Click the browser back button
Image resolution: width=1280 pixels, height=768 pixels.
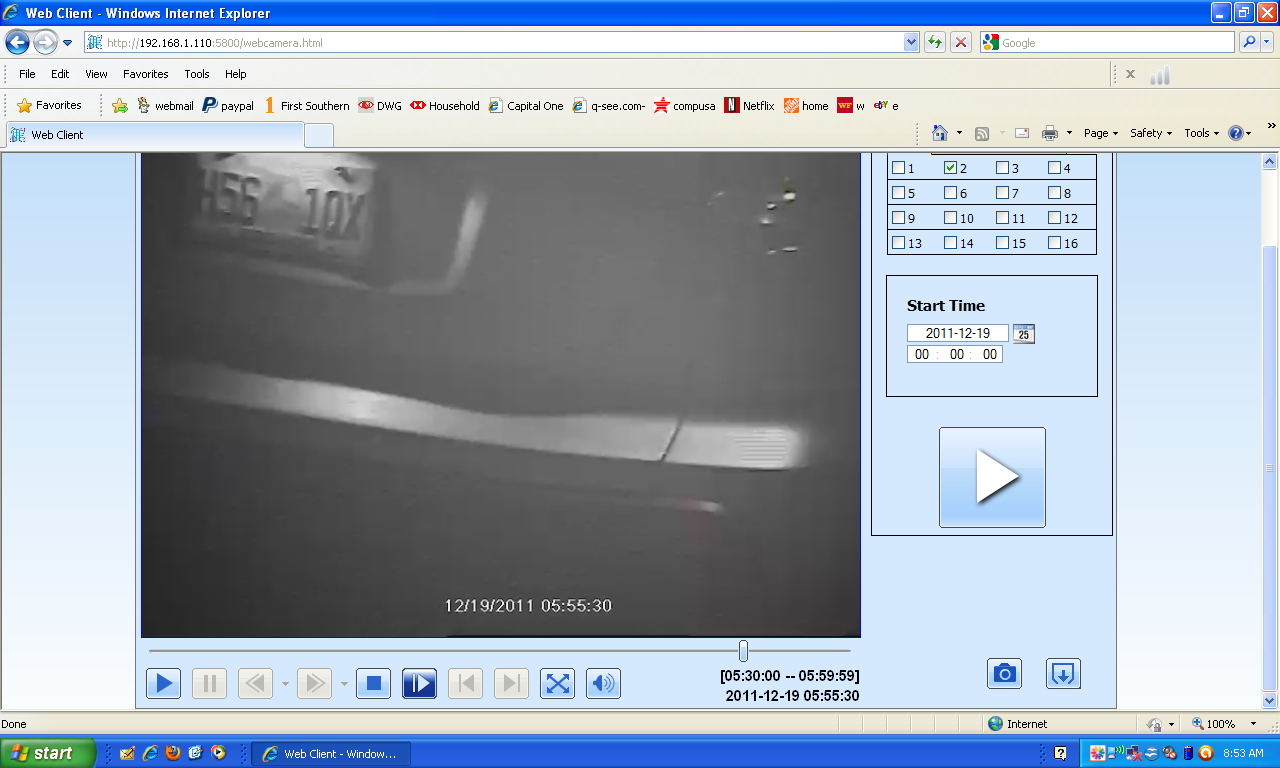[17, 42]
